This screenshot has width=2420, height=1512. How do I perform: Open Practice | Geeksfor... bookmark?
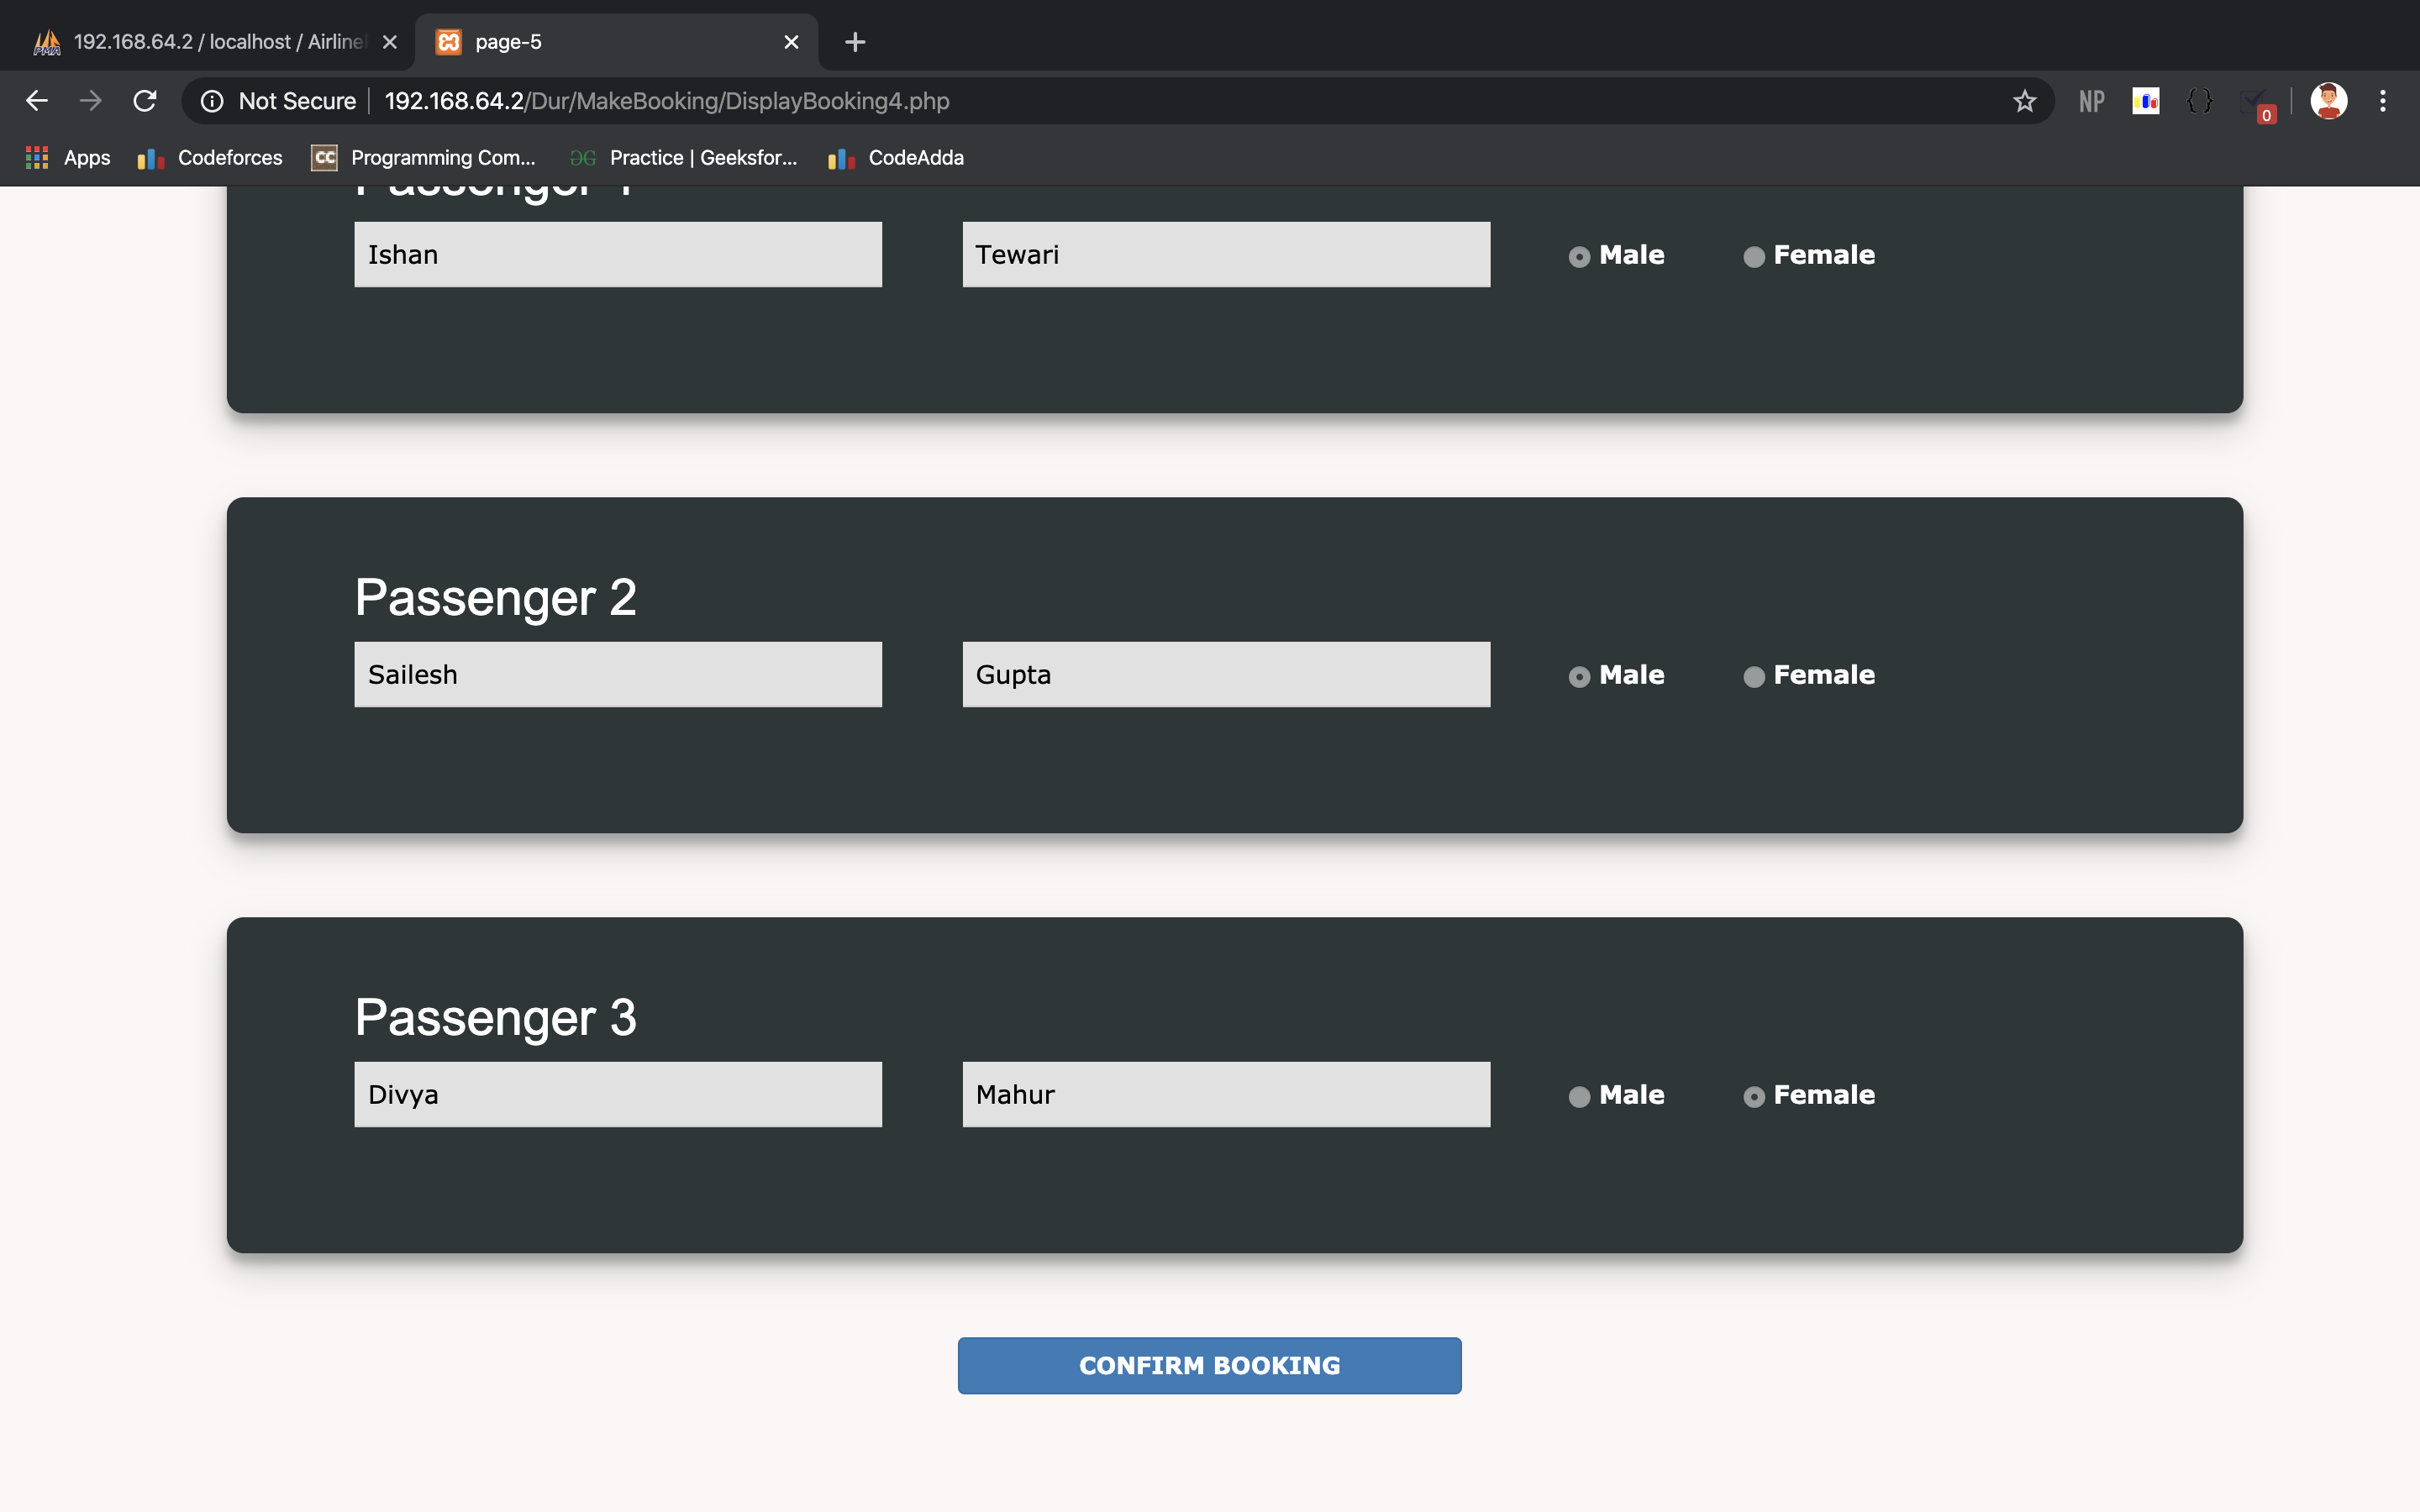pyautogui.click(x=683, y=158)
